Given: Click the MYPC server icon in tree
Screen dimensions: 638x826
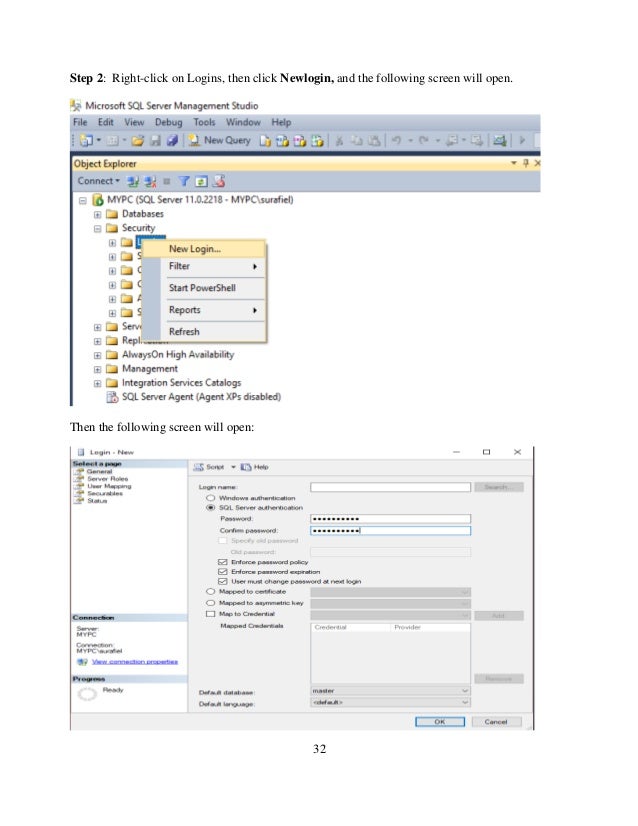Looking at the screenshot, I should [98, 200].
